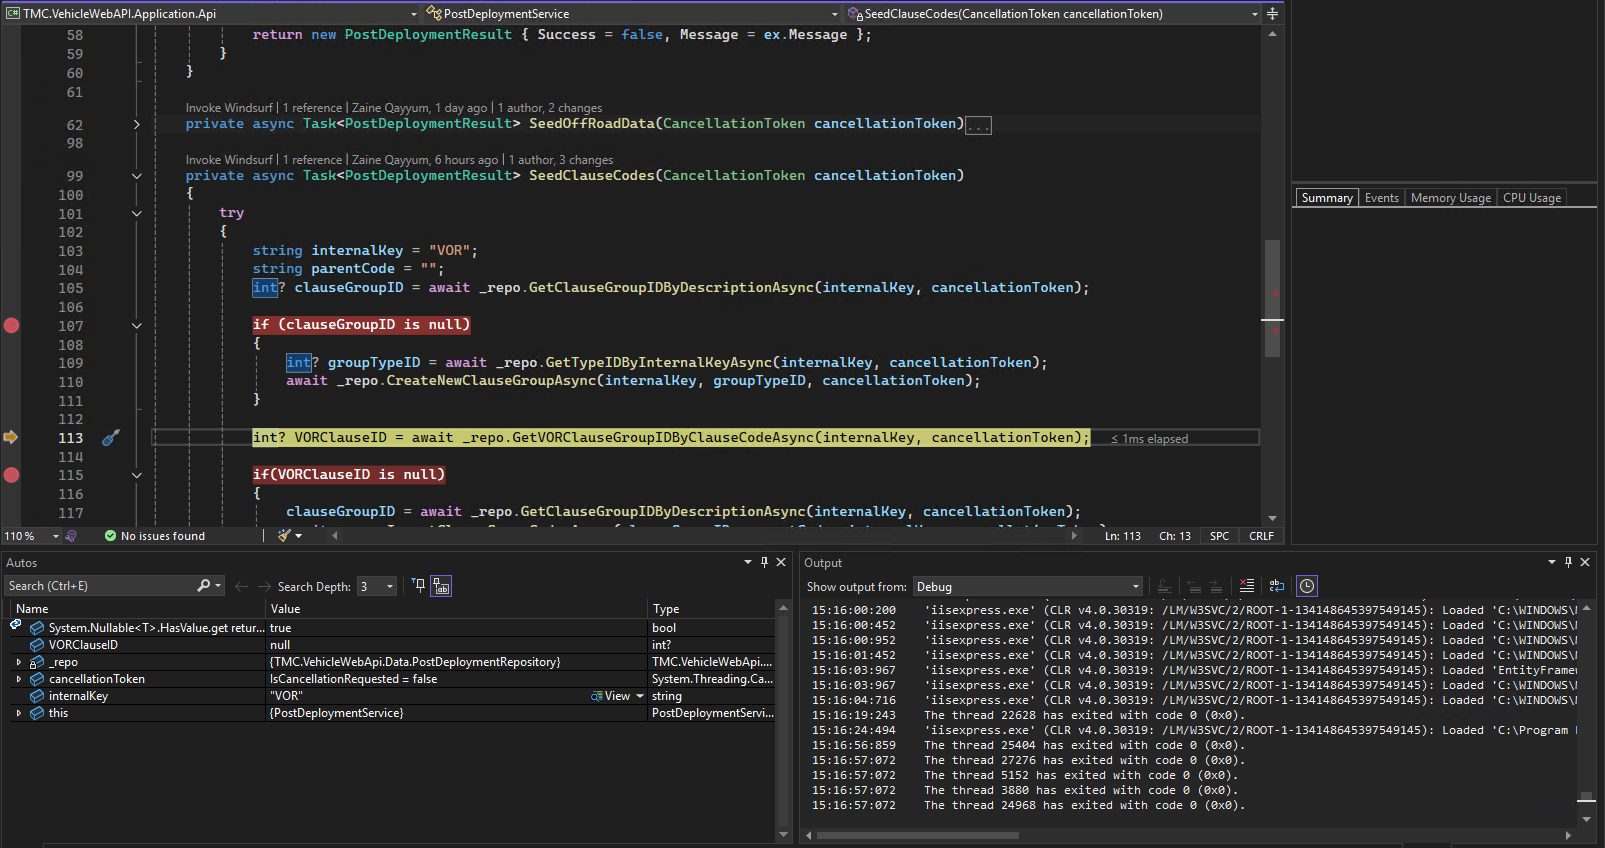Switch to the Memory Usage tab

tap(1450, 198)
